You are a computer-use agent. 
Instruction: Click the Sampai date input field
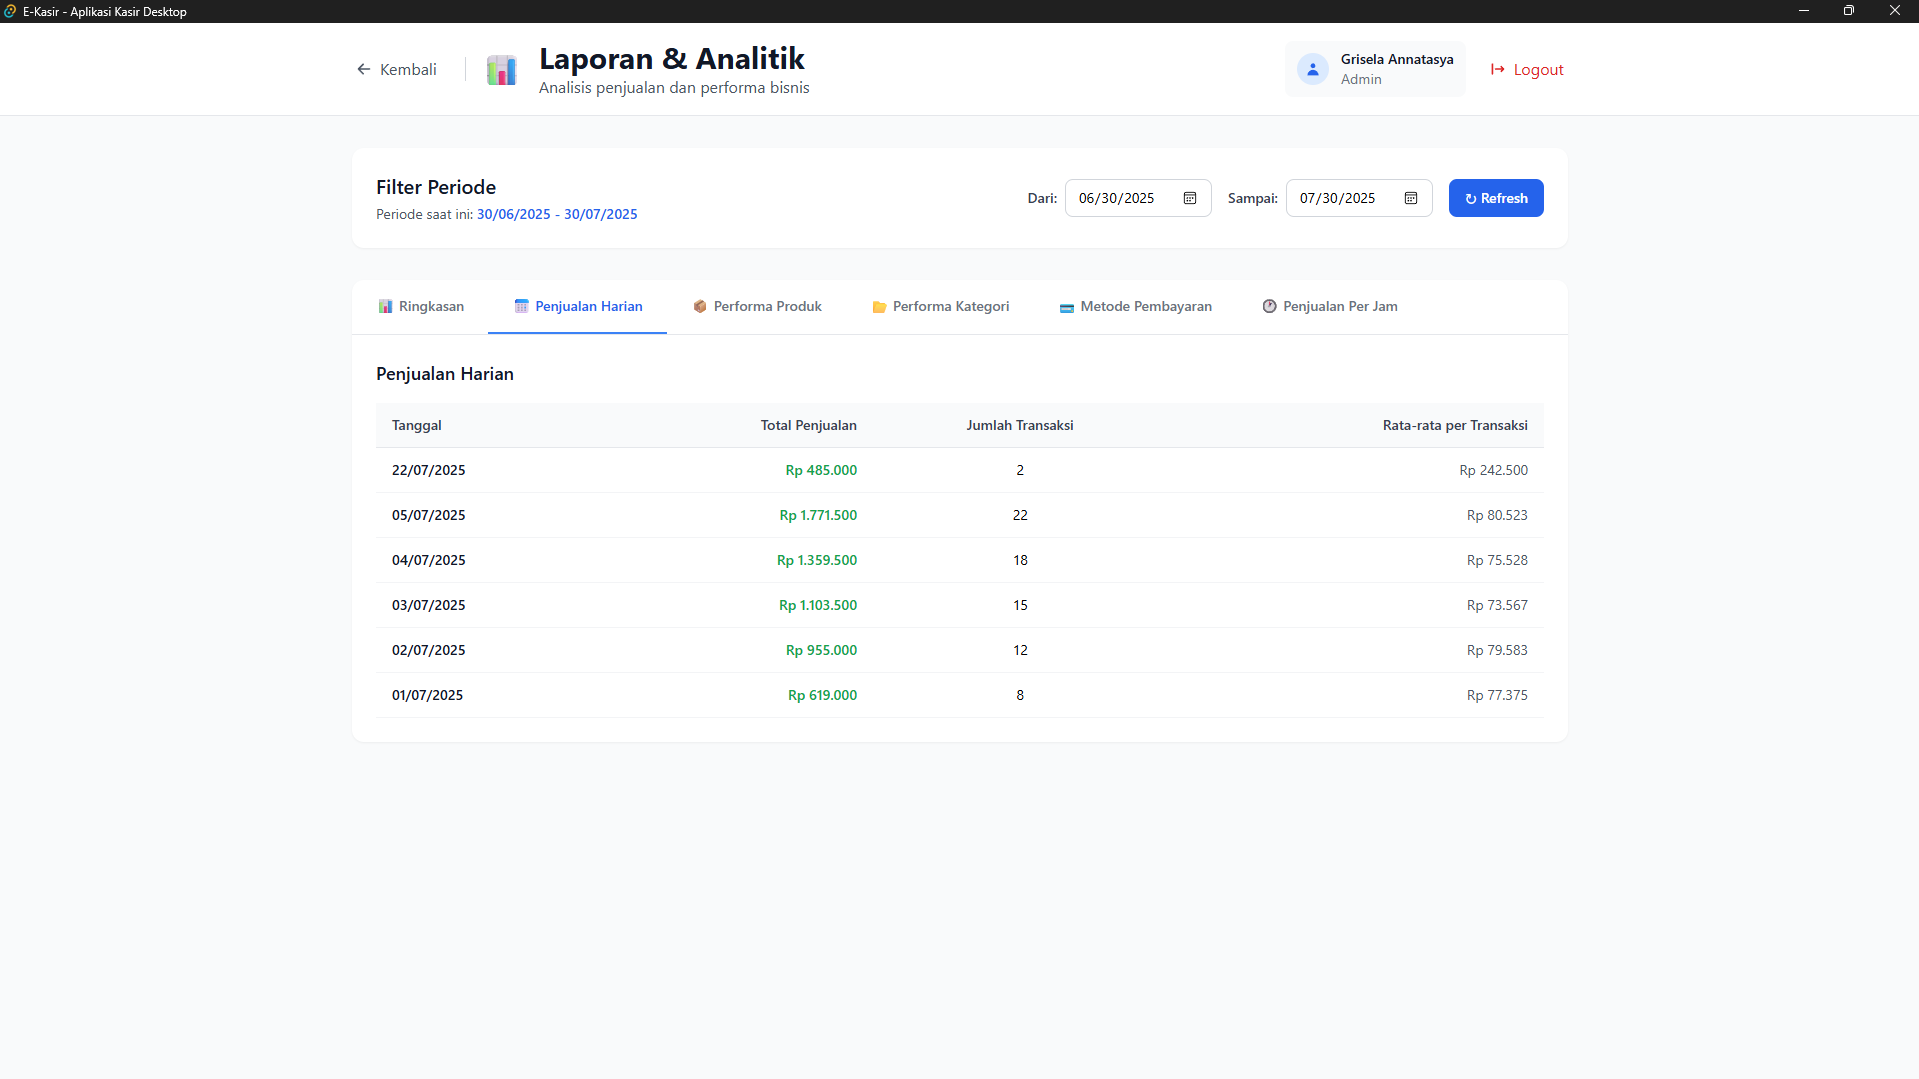1346,198
